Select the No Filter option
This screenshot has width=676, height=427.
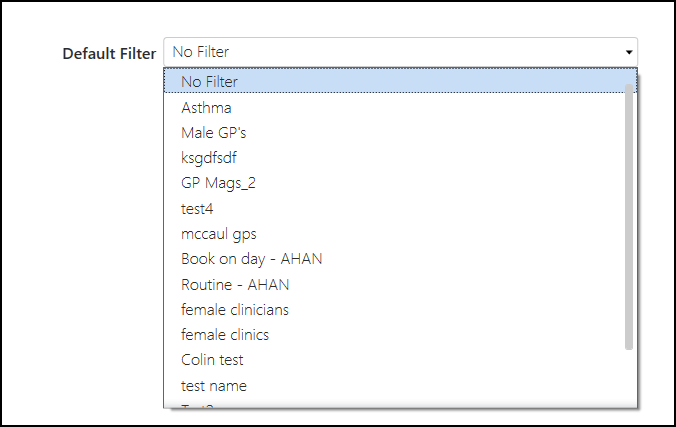(x=209, y=81)
